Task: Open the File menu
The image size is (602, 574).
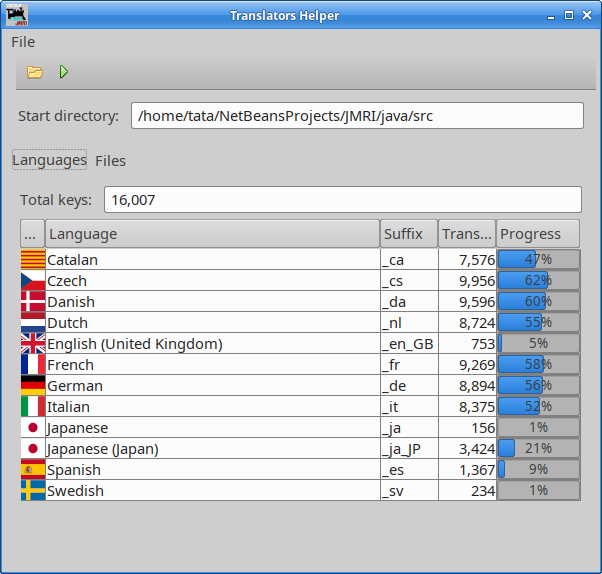Action: click(x=23, y=42)
